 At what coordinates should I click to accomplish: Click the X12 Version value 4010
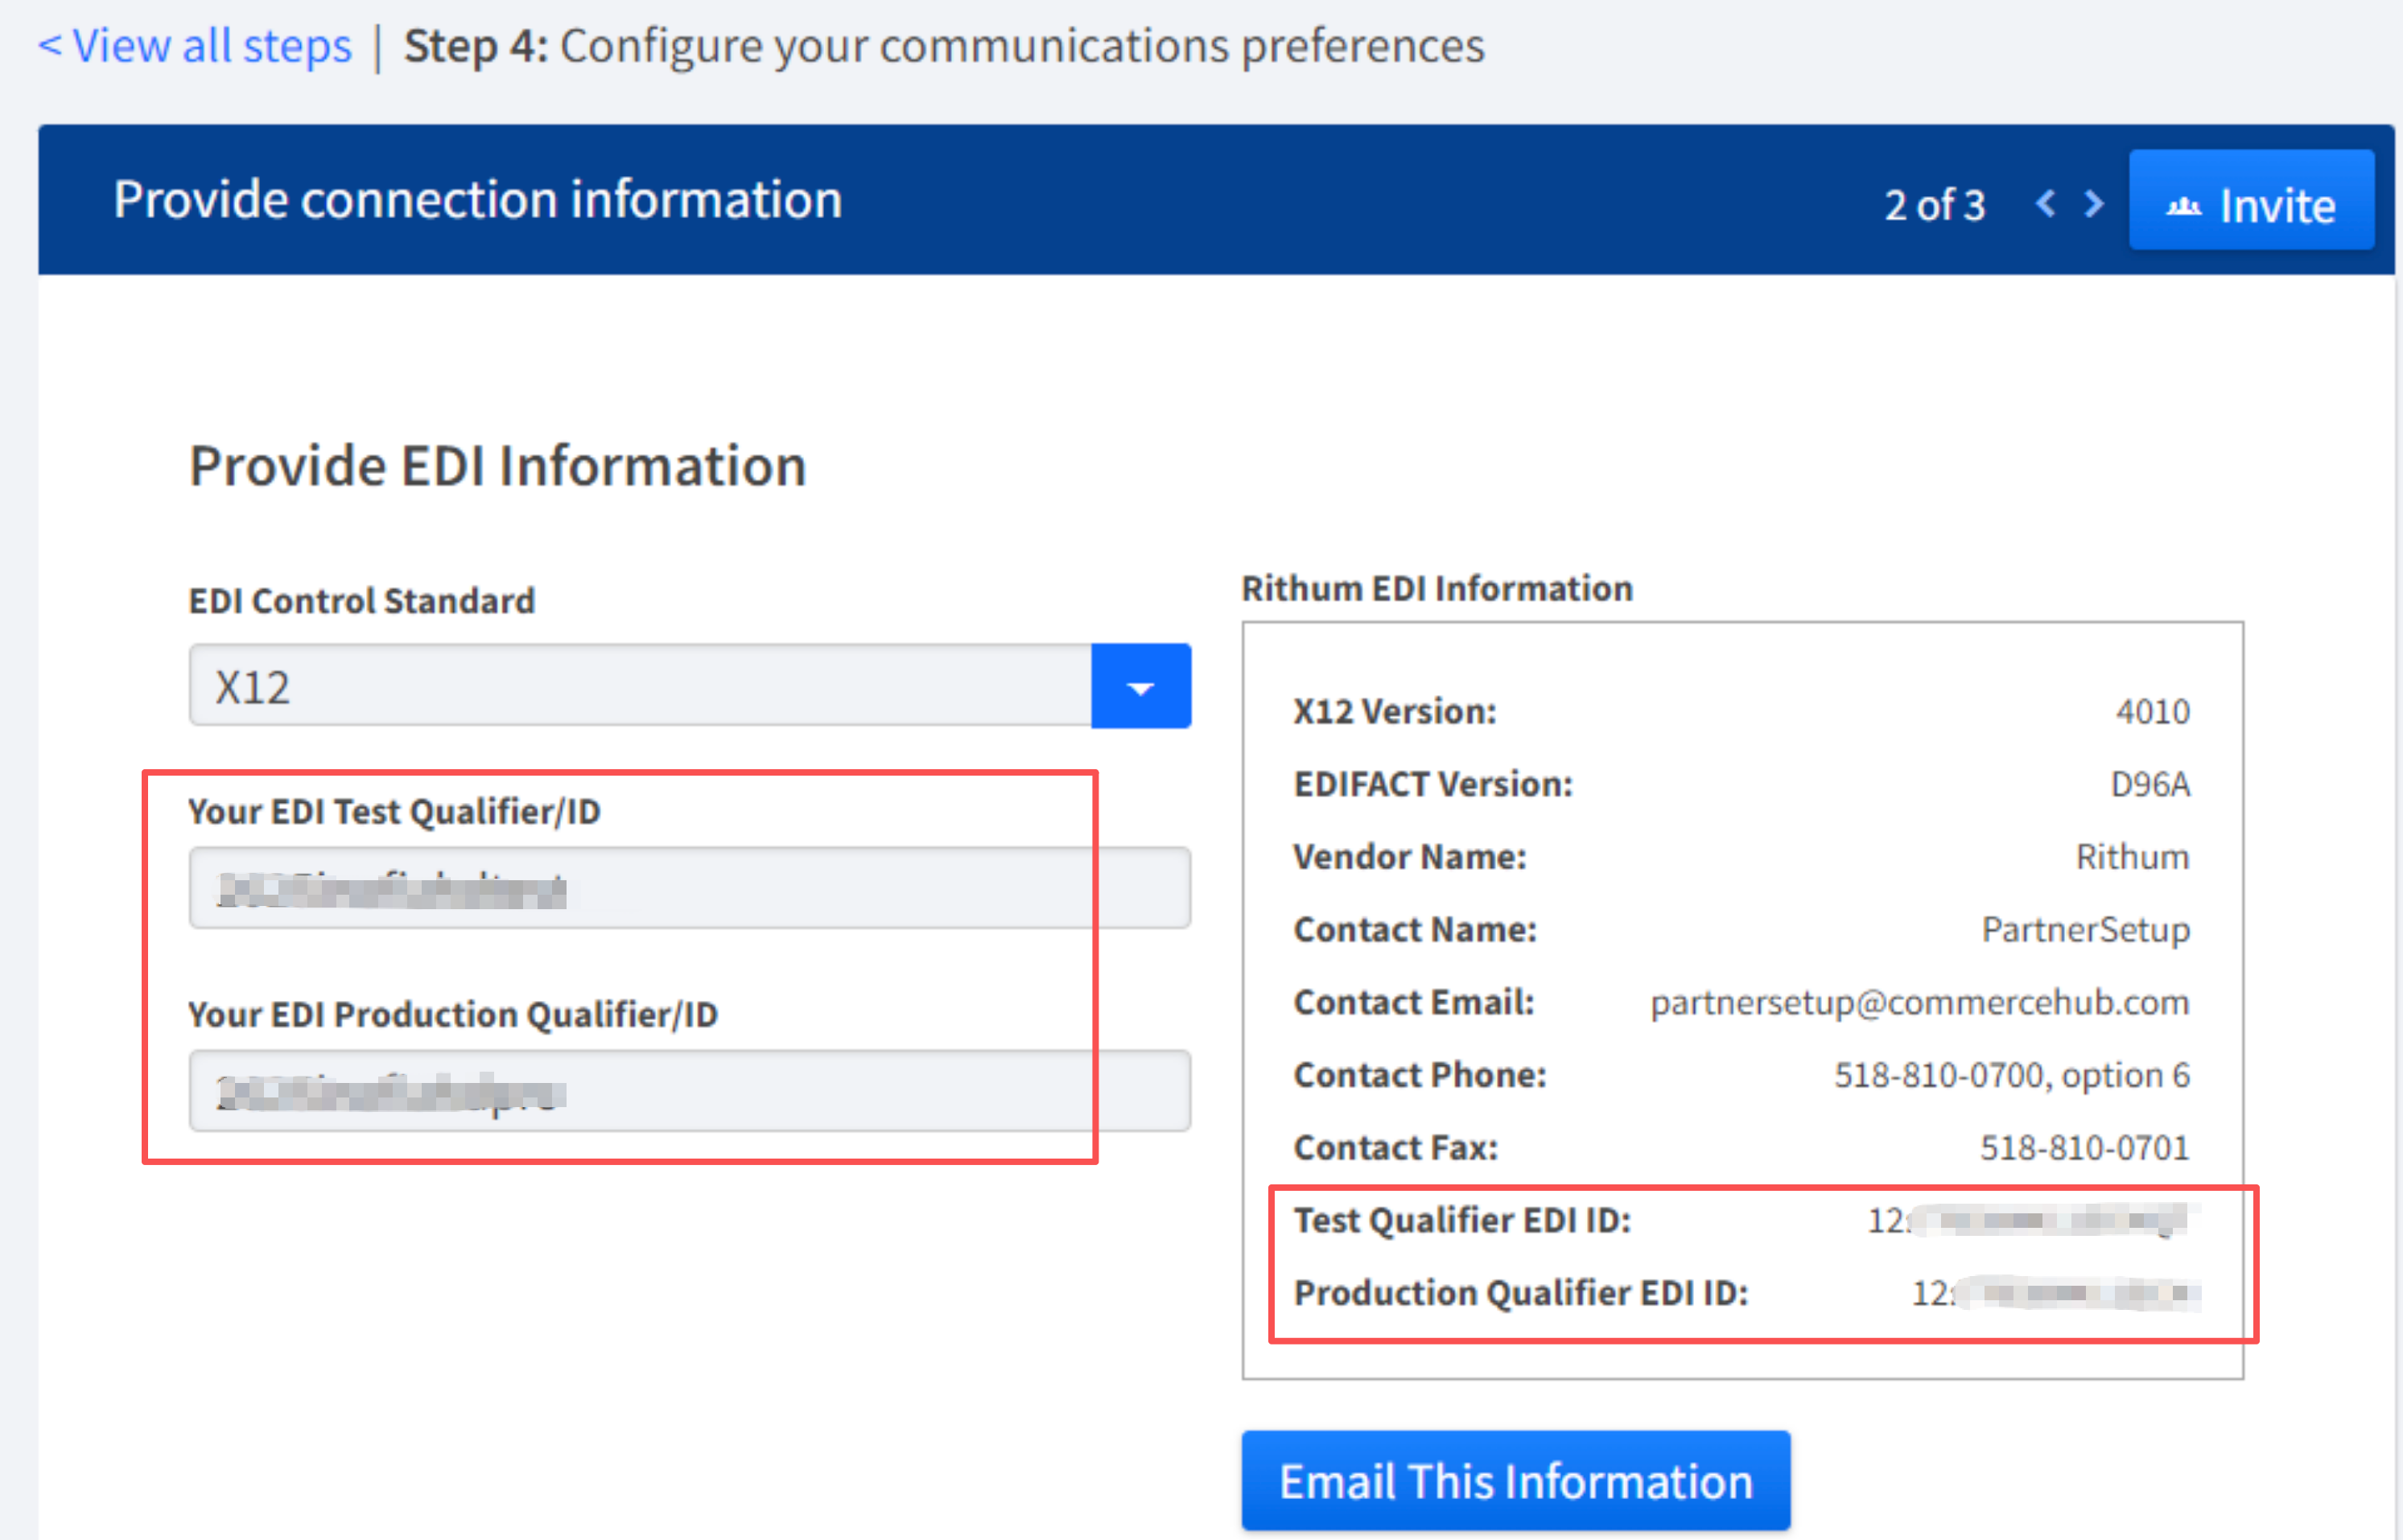pyautogui.click(x=2152, y=712)
